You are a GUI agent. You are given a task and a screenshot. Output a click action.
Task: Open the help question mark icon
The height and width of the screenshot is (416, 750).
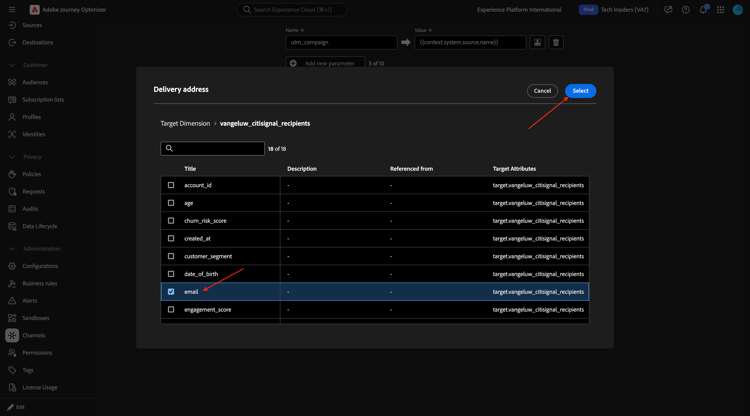point(685,10)
